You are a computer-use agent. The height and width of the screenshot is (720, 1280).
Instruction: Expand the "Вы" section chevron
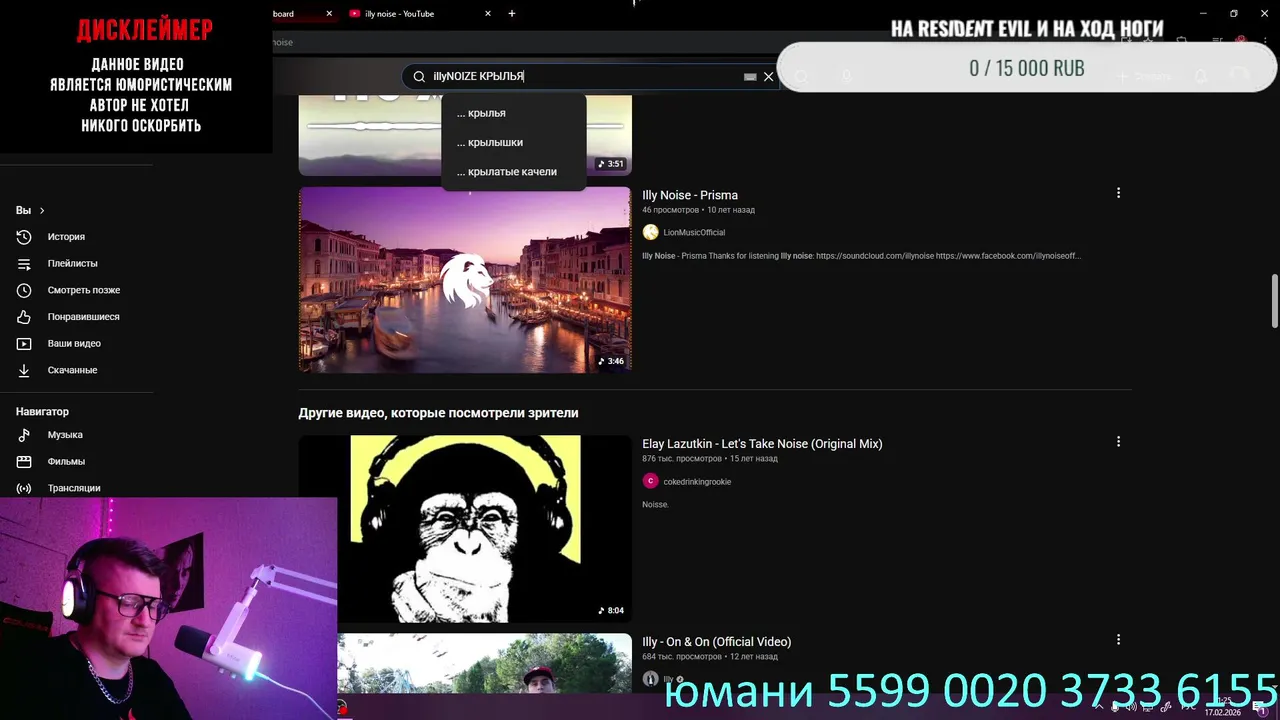(x=41, y=210)
